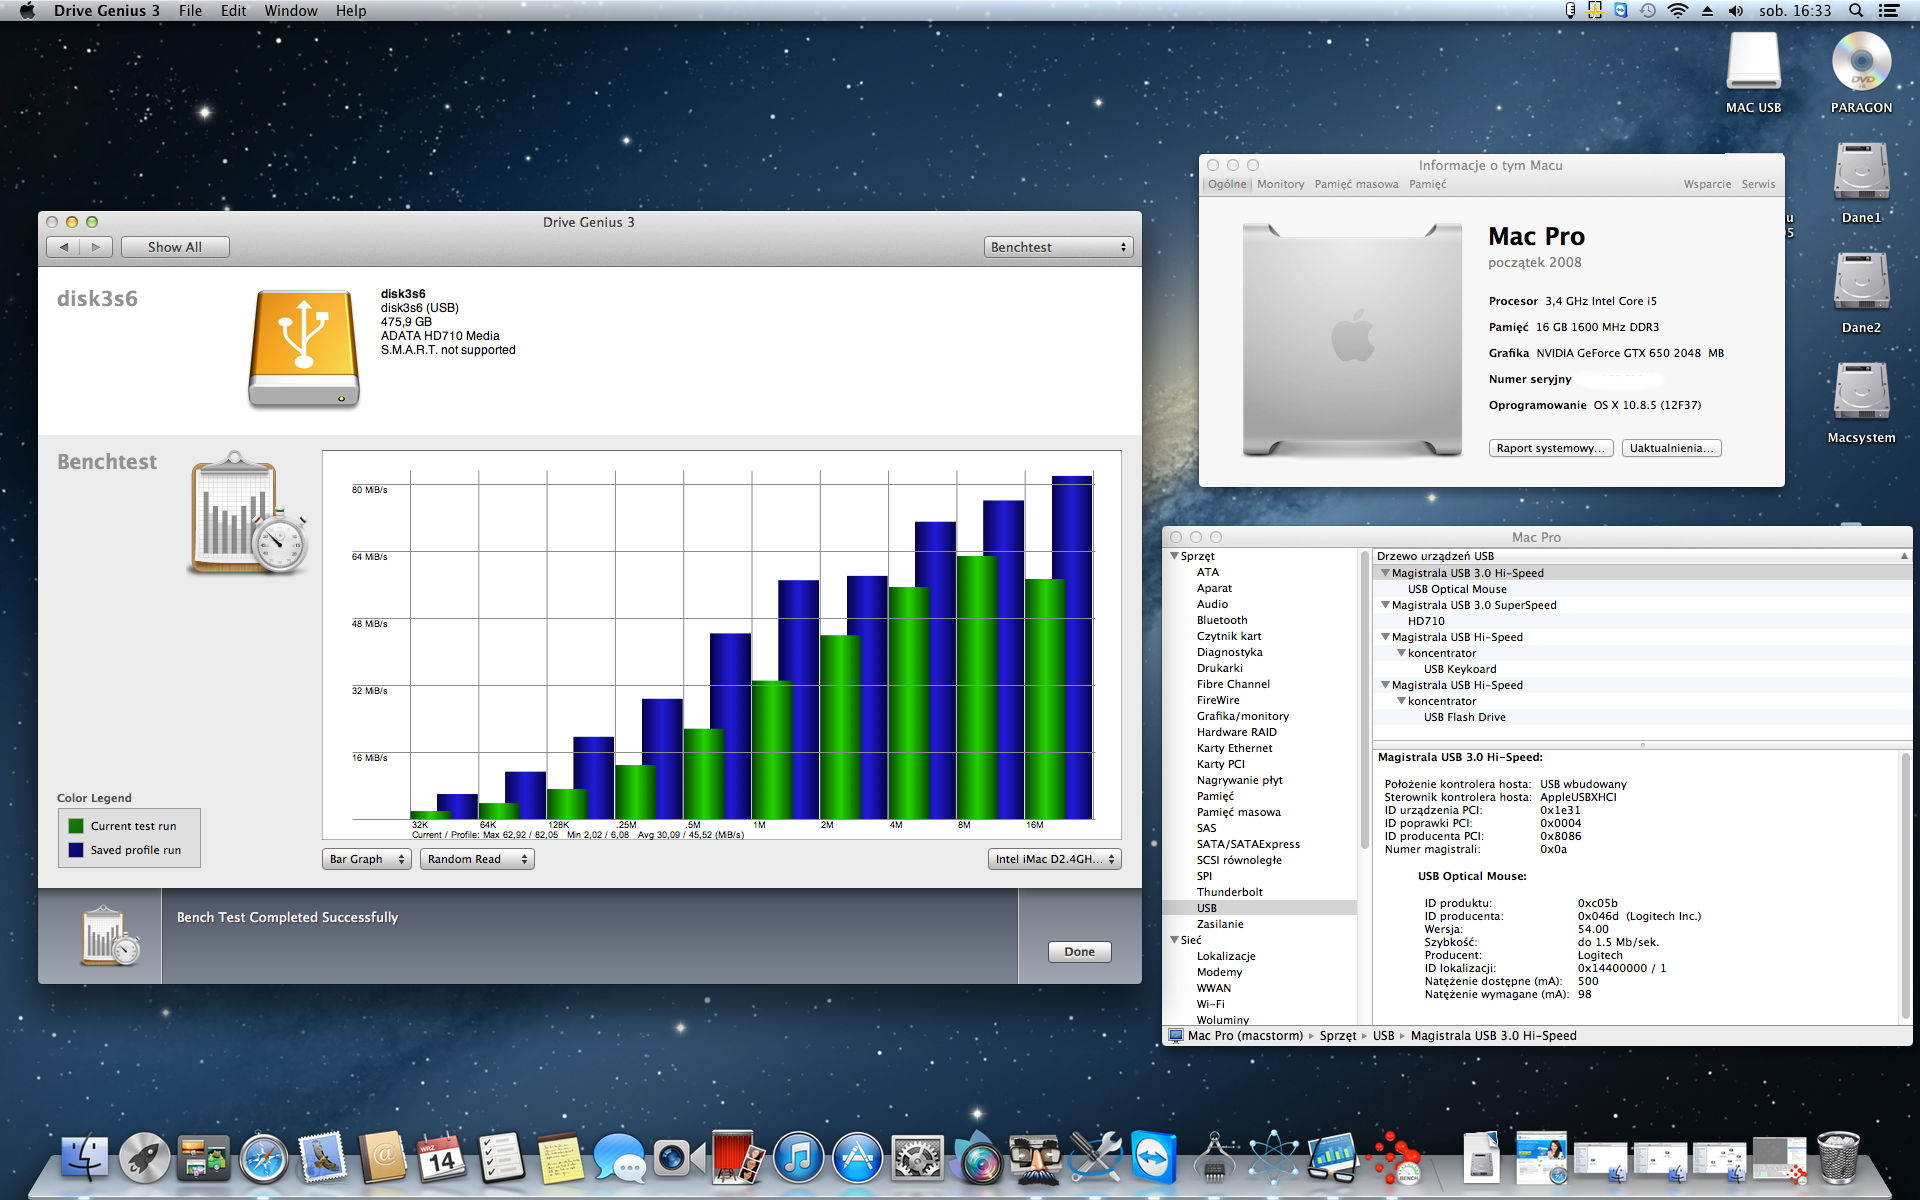Select the Macsystem drive on the desktop

(x=1861, y=402)
